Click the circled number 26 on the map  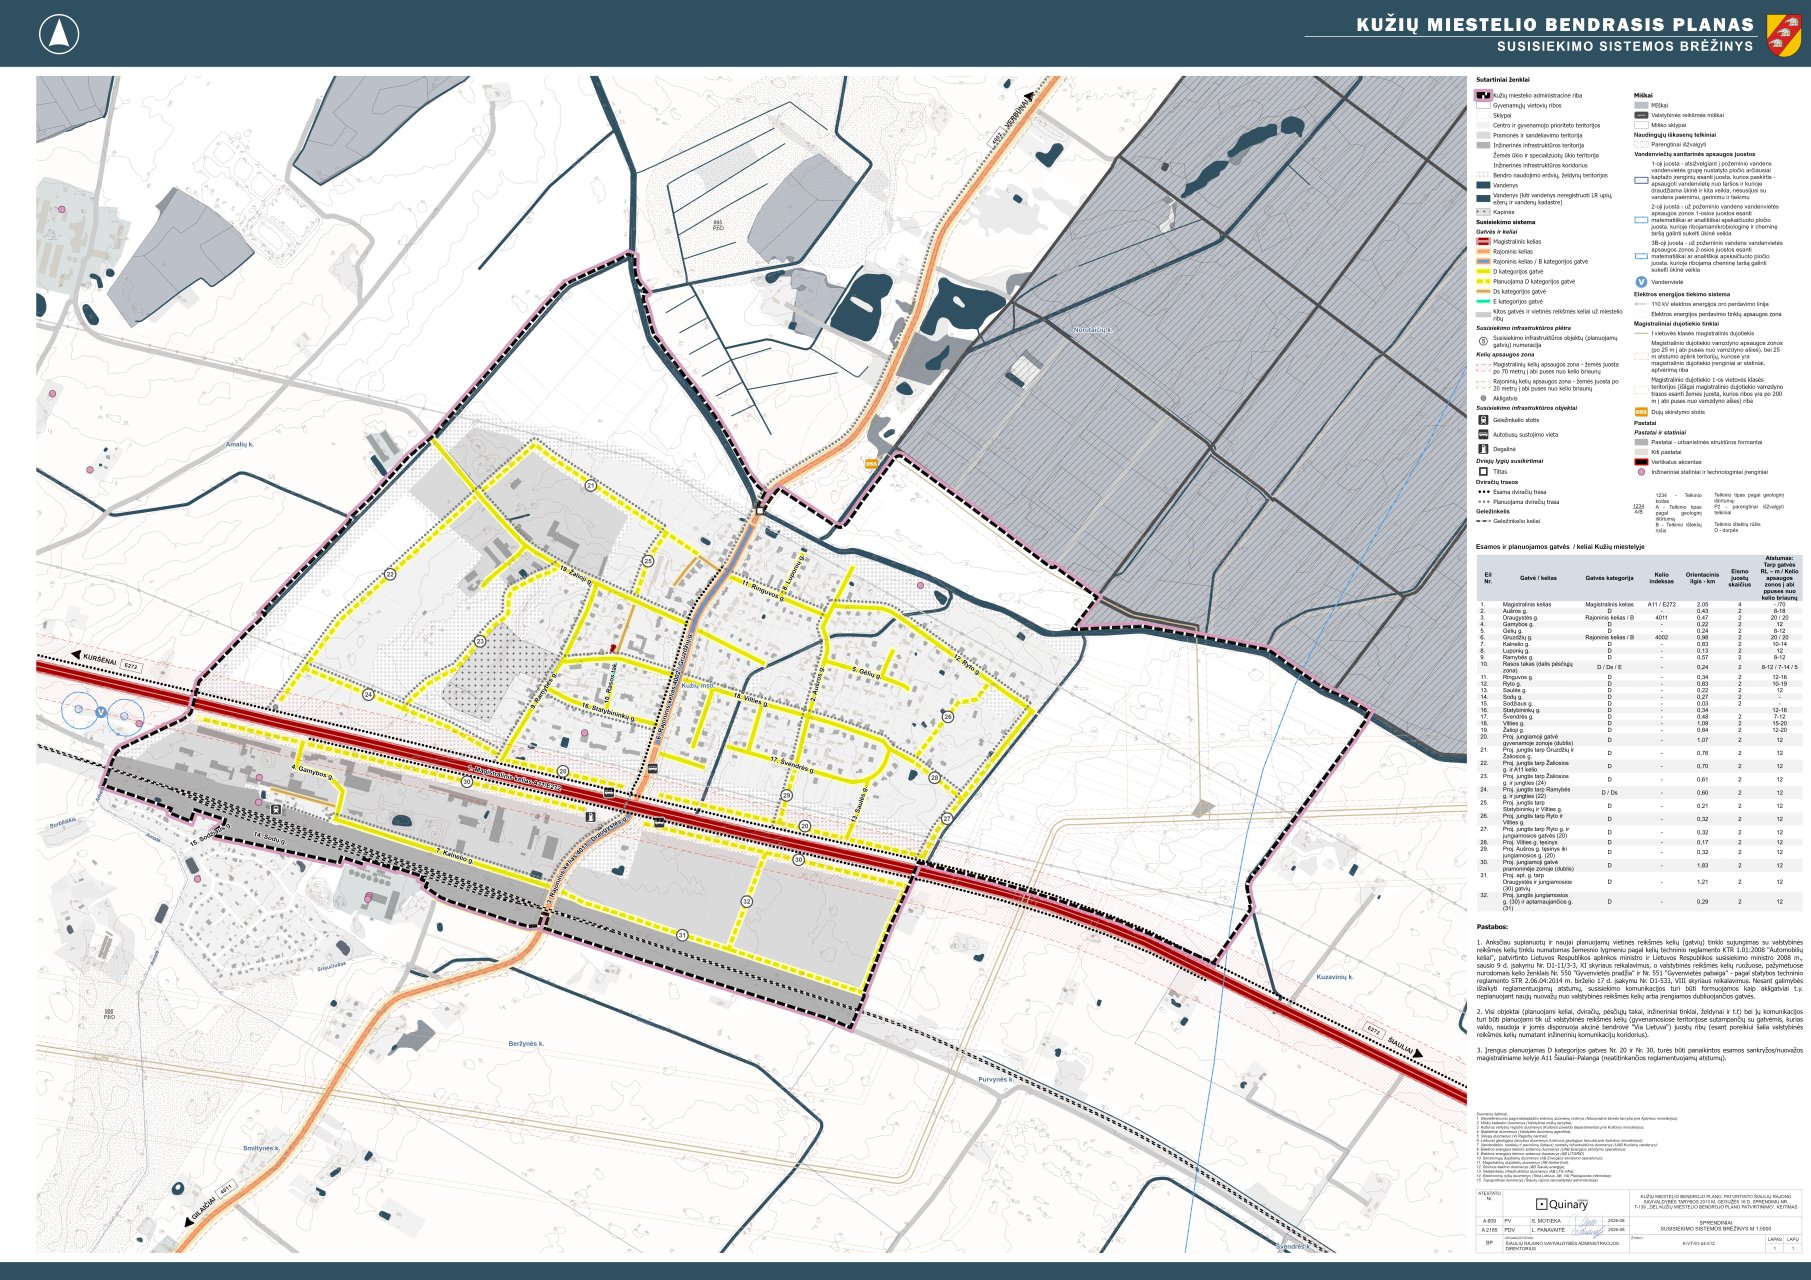948,716
